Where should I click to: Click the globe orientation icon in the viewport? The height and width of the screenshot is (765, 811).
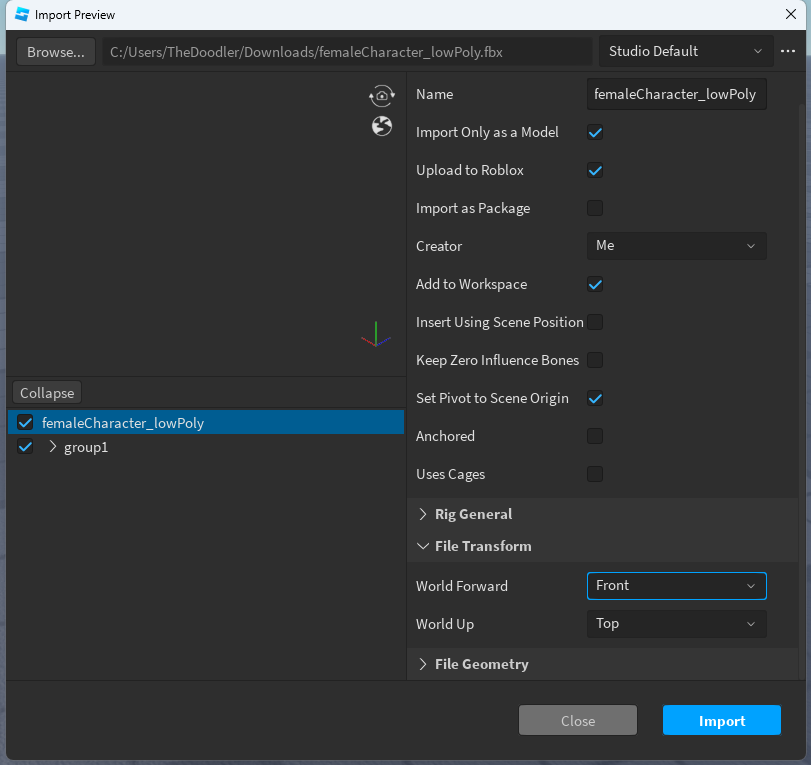click(381, 126)
